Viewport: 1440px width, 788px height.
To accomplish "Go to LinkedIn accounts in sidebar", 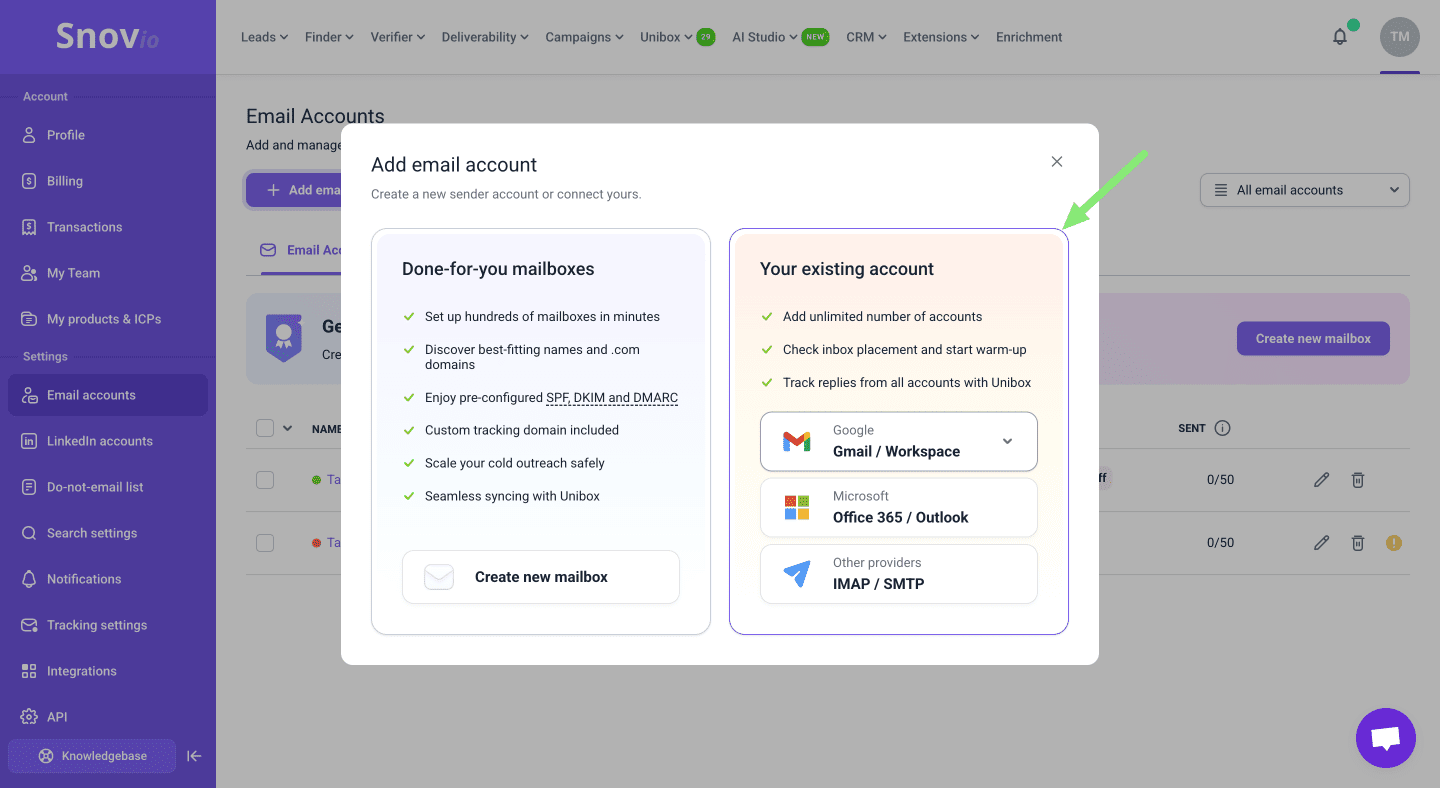I will click(x=99, y=441).
